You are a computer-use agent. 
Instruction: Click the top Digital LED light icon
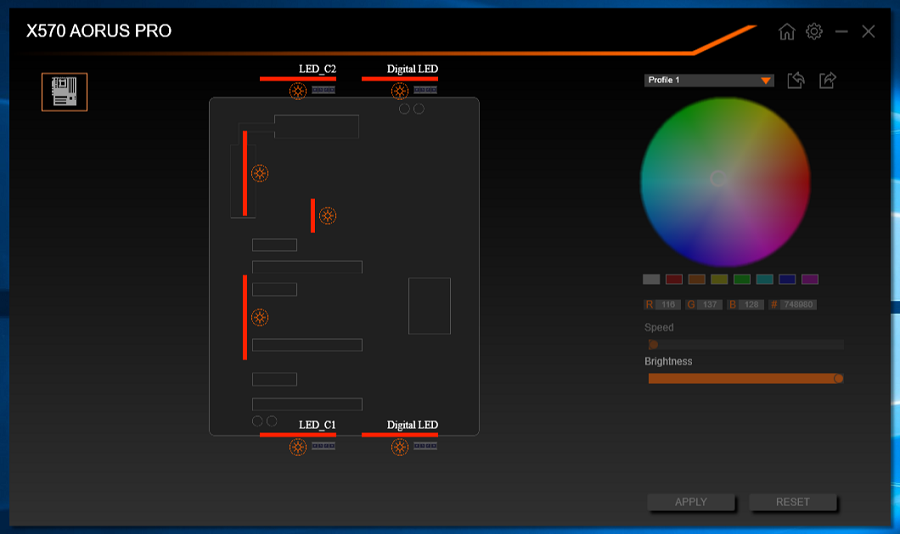pyautogui.click(x=400, y=91)
